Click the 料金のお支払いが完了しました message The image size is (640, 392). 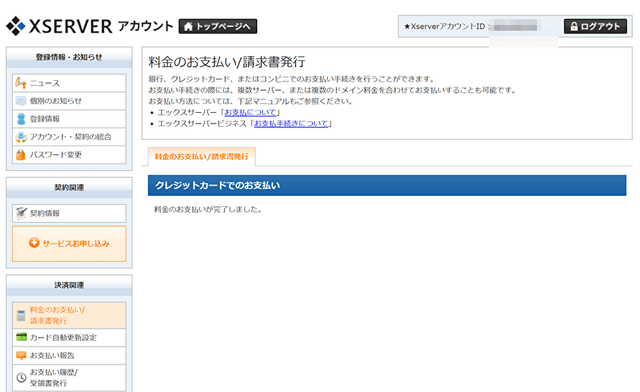(208, 209)
